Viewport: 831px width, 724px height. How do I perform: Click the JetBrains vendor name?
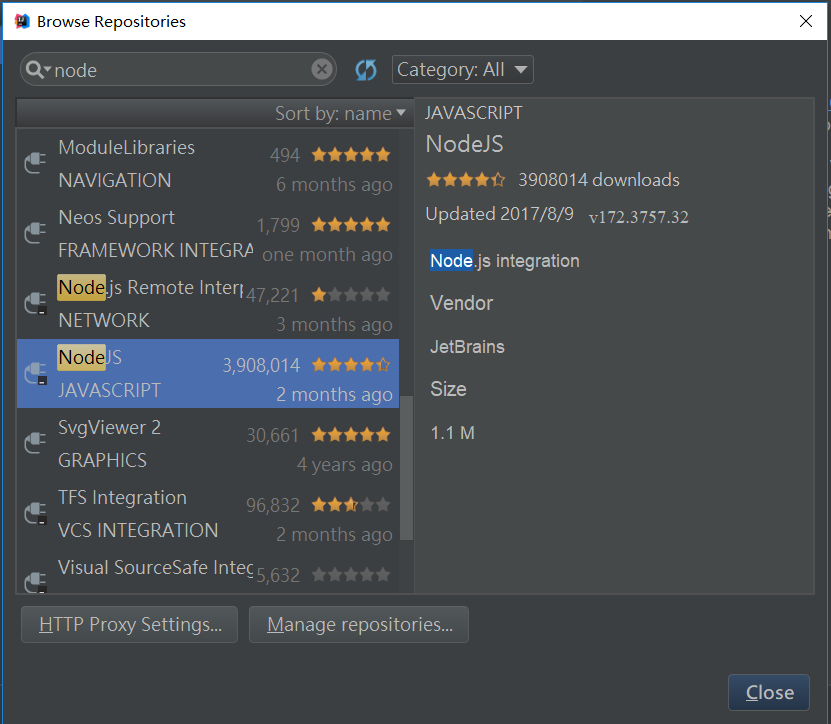click(467, 347)
